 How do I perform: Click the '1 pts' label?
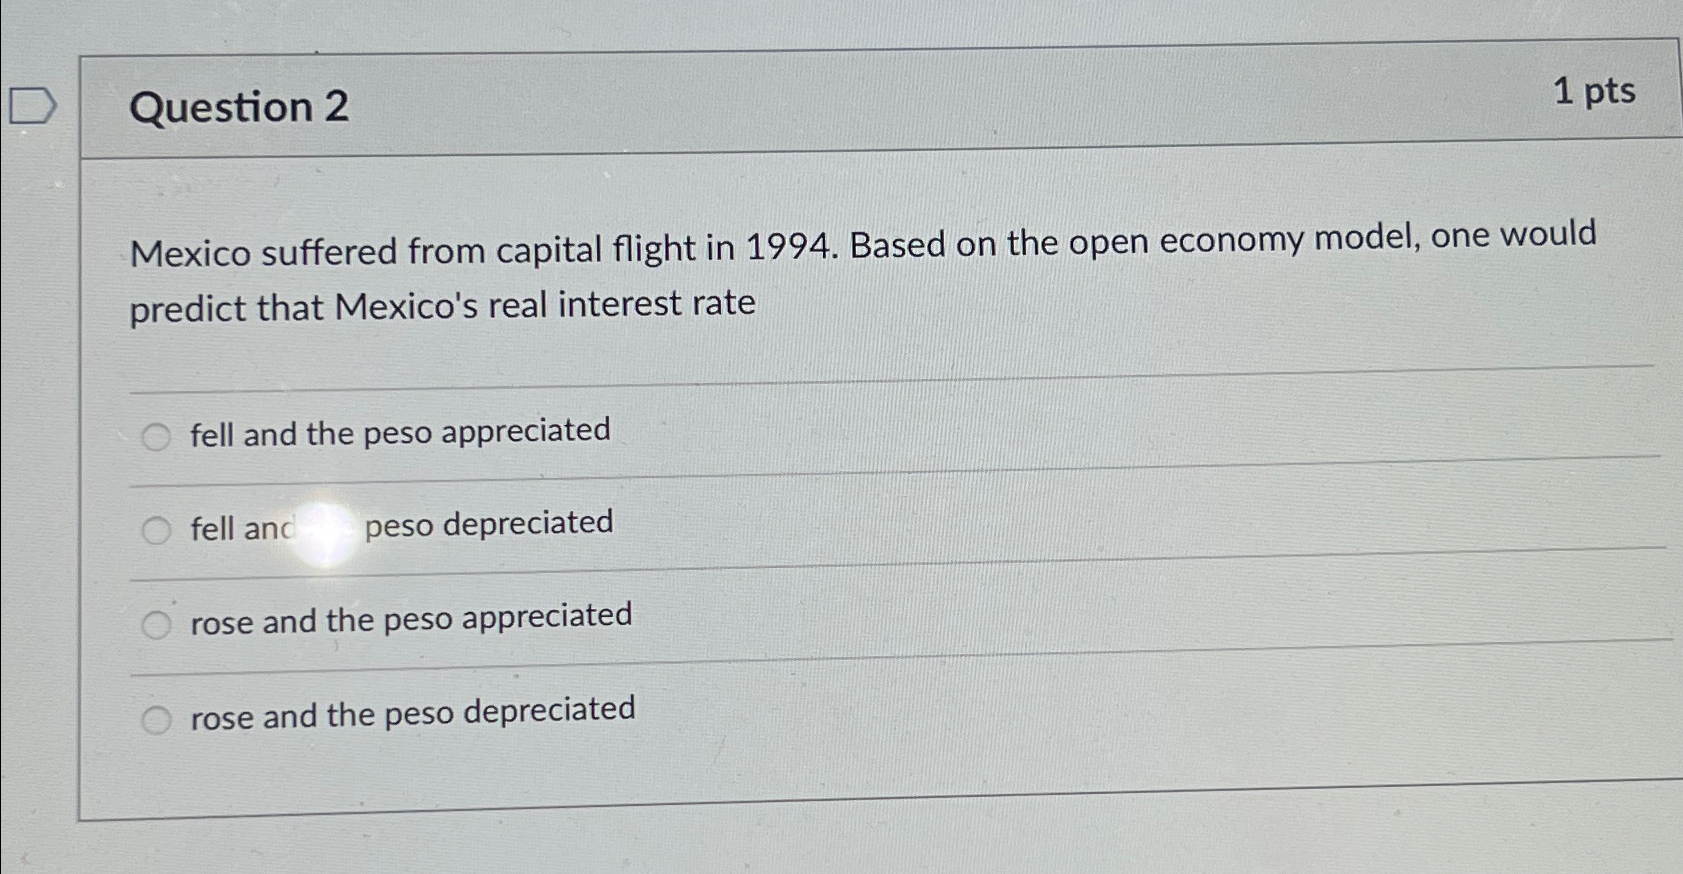click(x=1597, y=92)
